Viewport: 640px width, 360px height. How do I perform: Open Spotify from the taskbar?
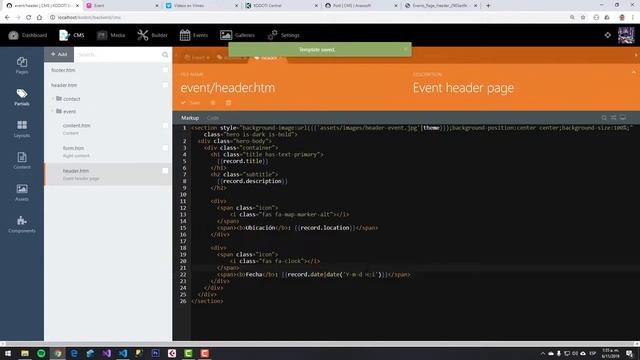(41, 353)
